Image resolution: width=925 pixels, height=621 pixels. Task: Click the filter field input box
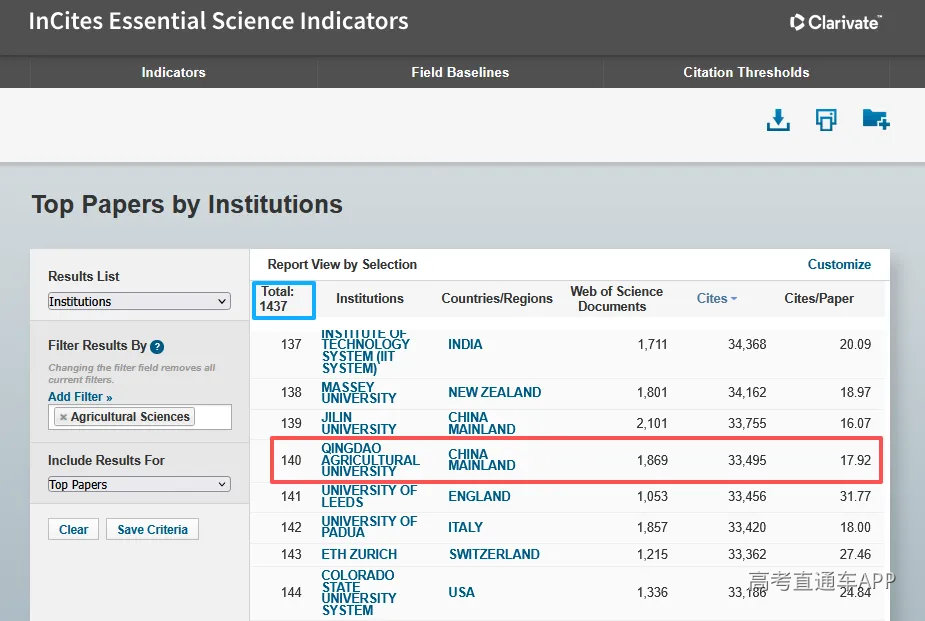point(140,417)
